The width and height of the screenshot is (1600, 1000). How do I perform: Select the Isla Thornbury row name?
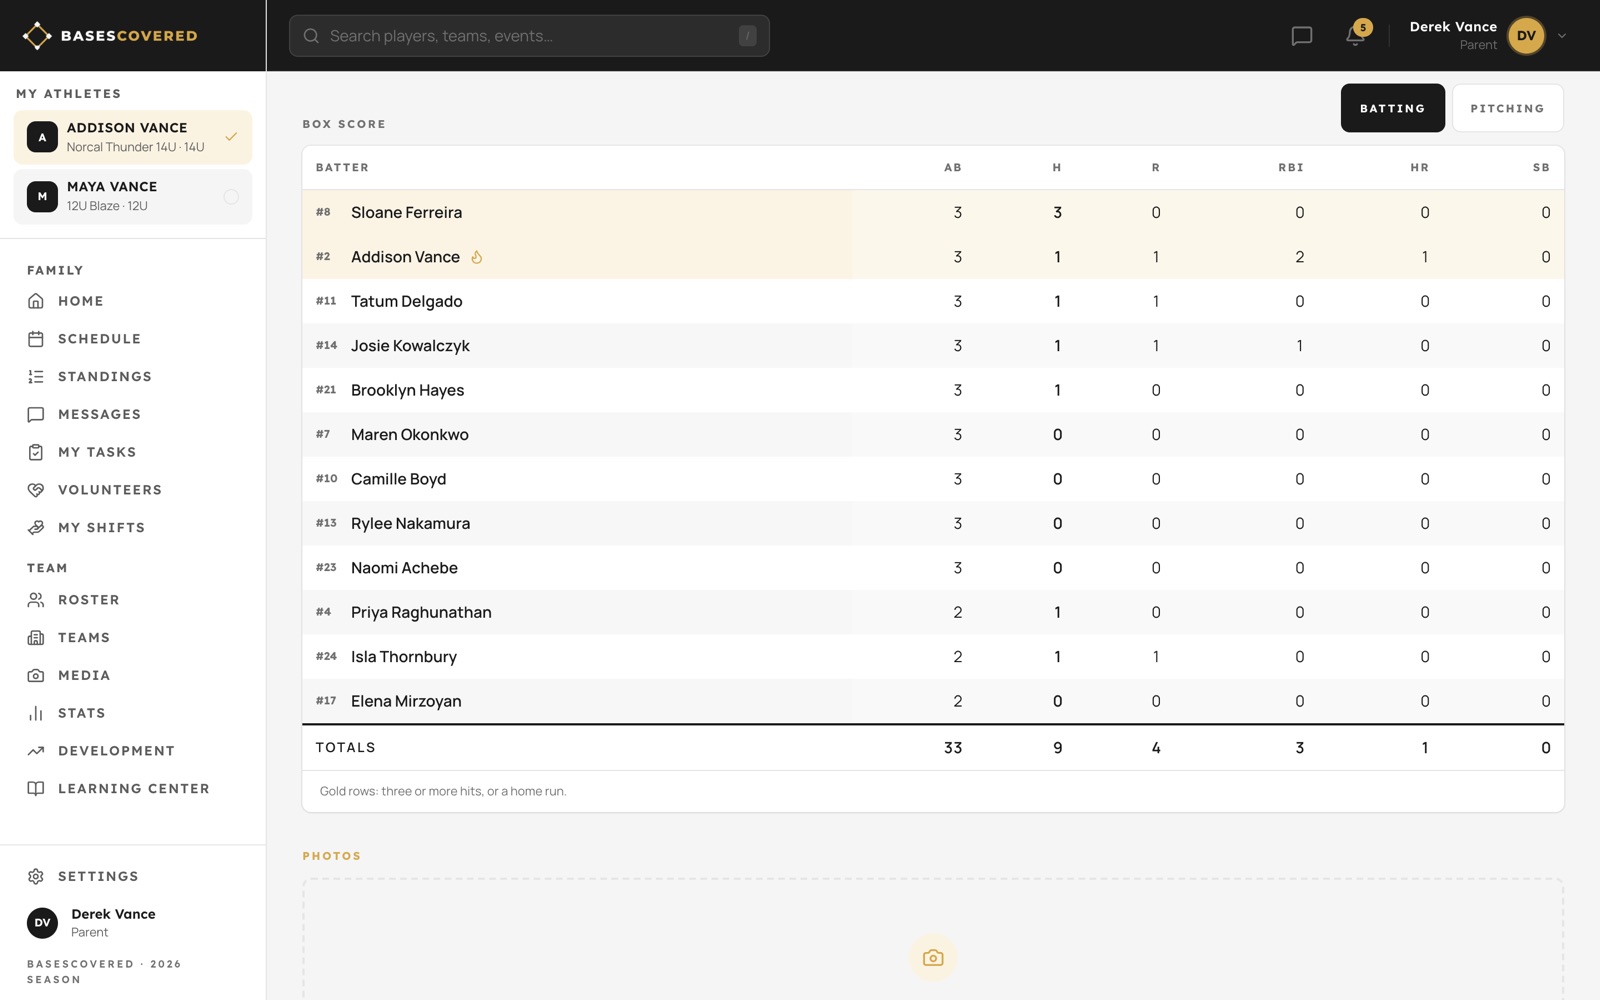pos(403,657)
